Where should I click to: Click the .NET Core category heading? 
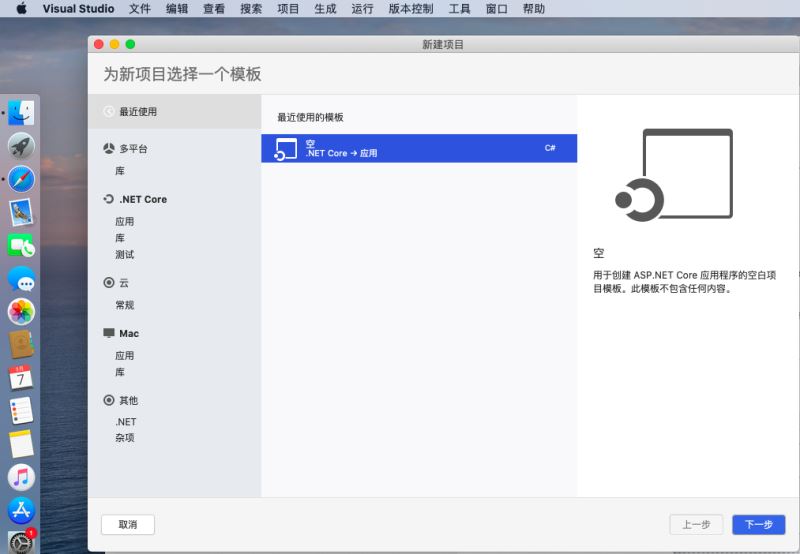tap(143, 199)
